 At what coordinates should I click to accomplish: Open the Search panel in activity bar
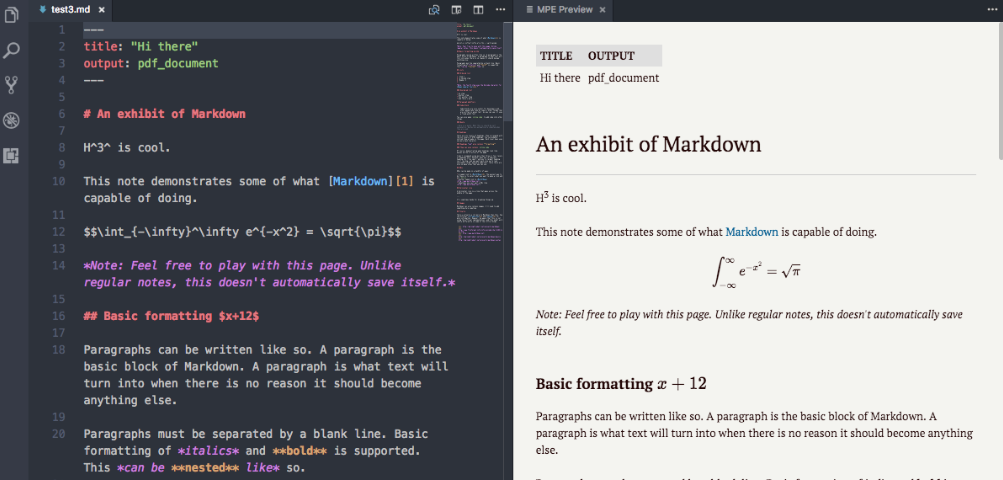point(11,51)
